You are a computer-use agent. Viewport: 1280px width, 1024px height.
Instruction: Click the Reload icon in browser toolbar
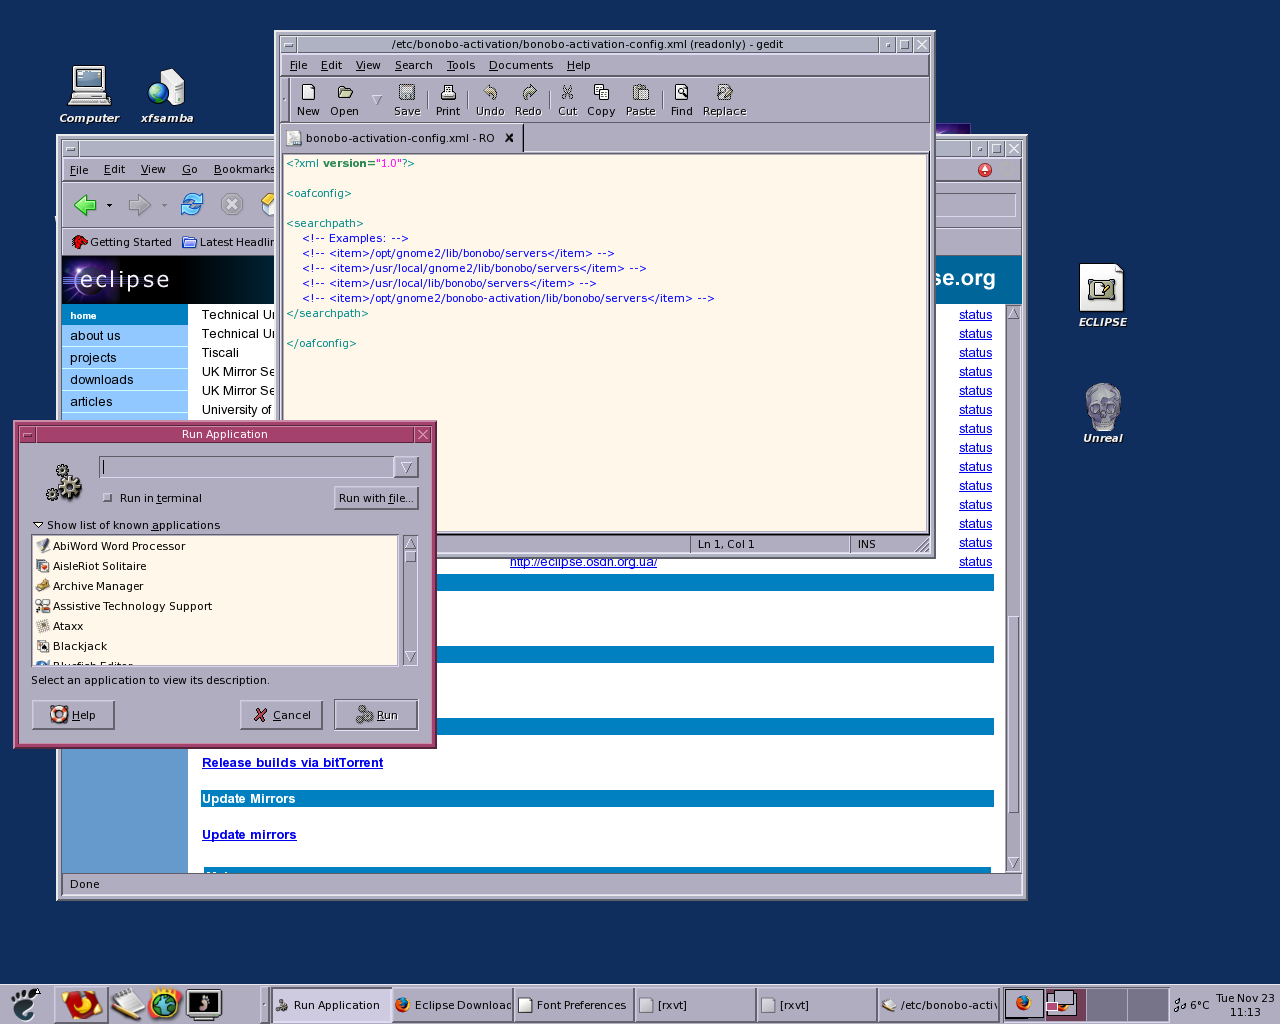tap(192, 205)
